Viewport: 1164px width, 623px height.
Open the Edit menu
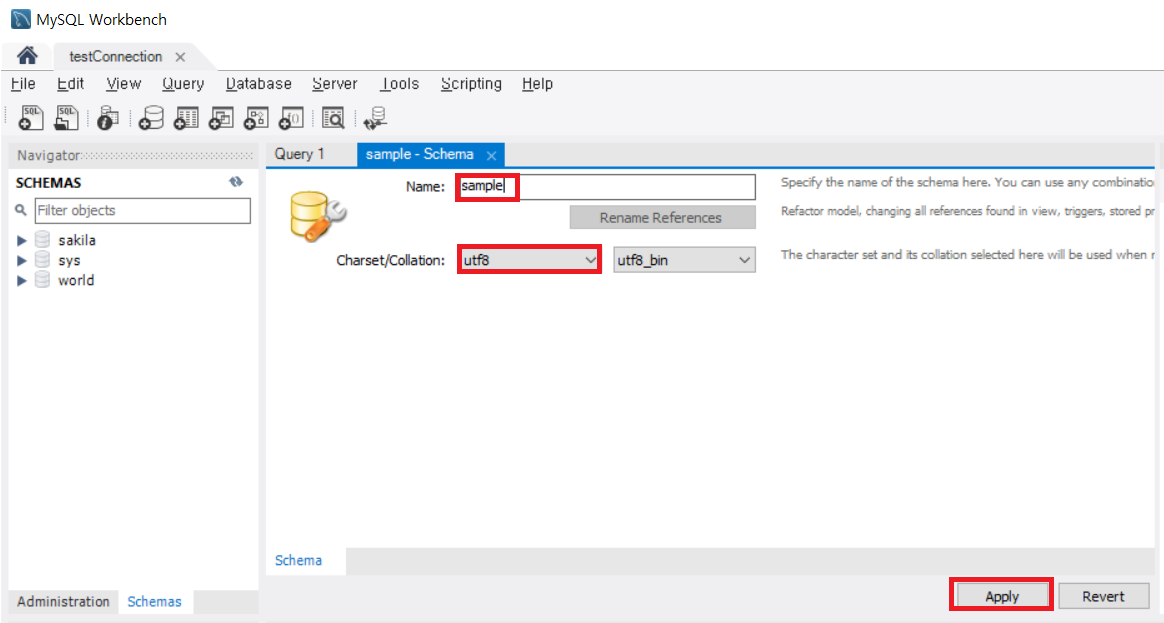click(71, 84)
